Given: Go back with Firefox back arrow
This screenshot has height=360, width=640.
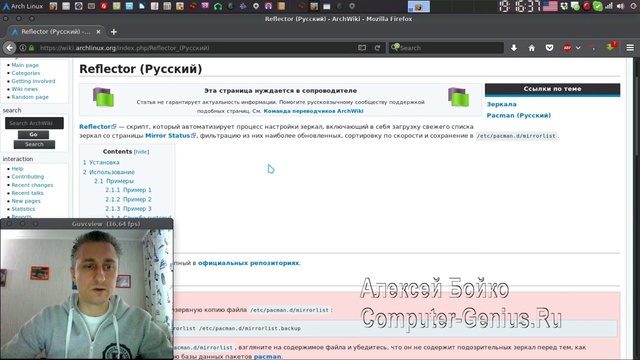Looking at the screenshot, I should tap(10, 48).
